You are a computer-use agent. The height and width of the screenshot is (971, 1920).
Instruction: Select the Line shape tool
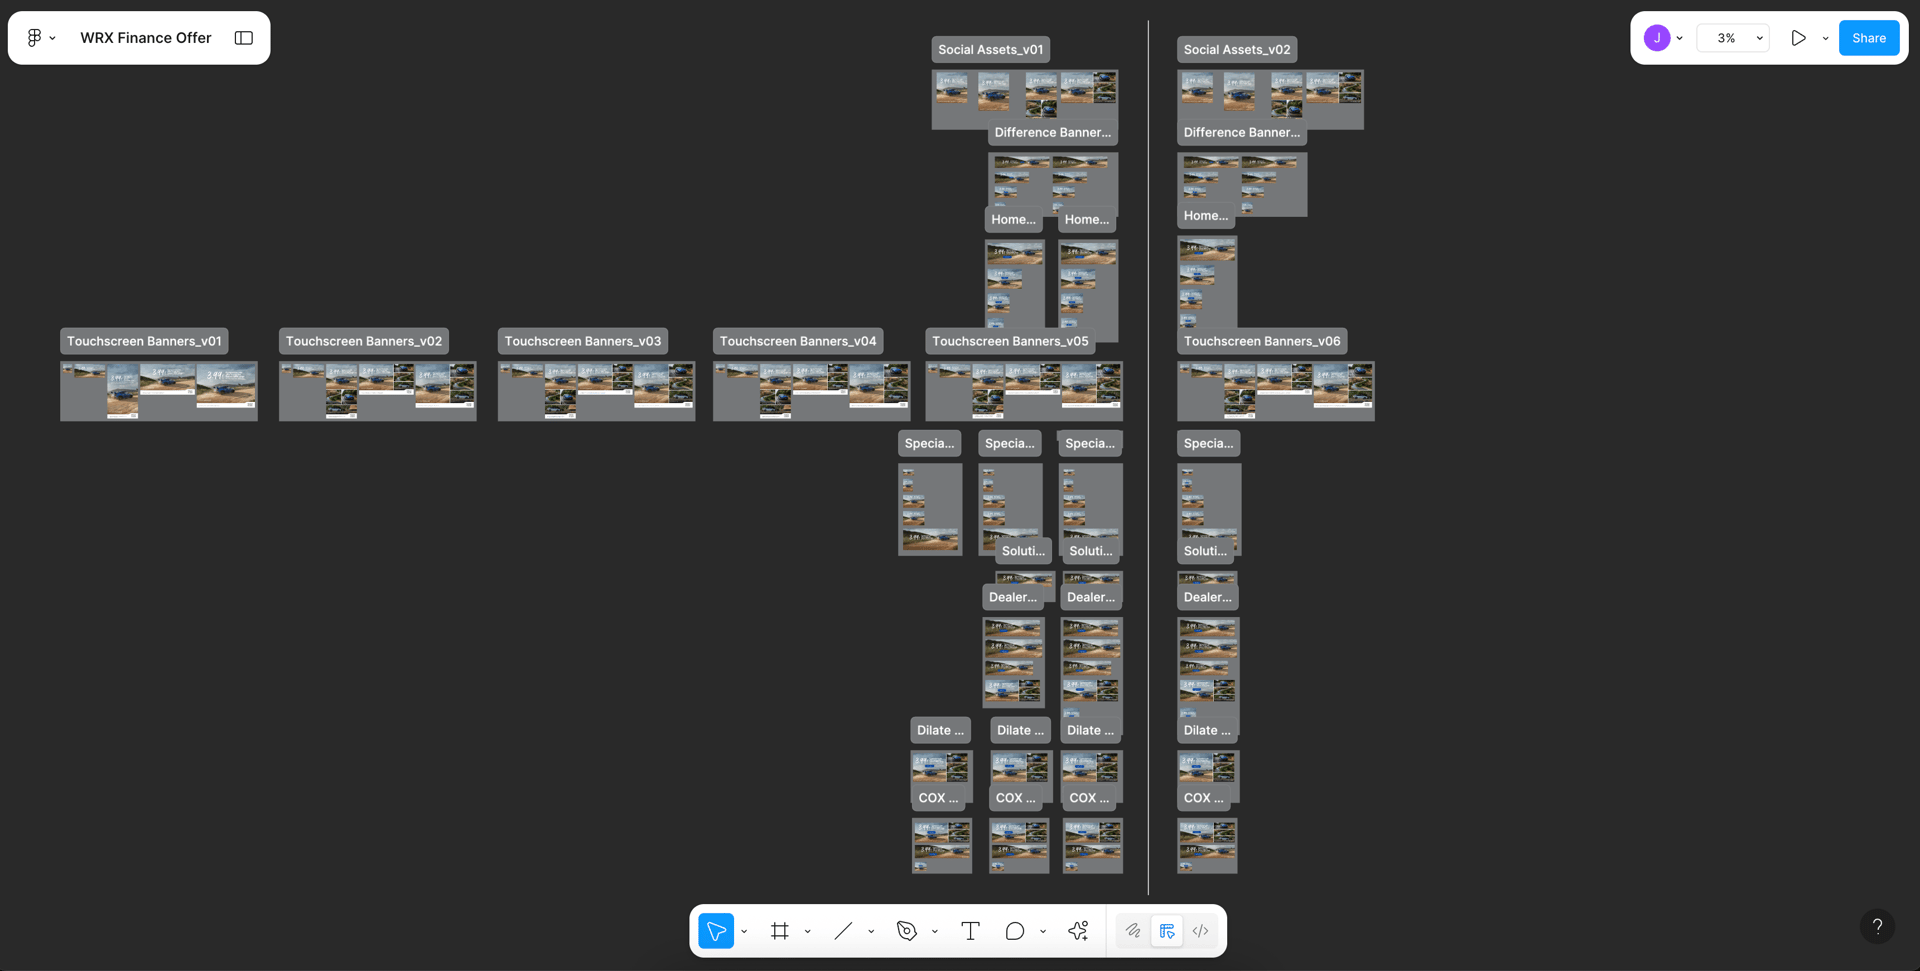843,931
